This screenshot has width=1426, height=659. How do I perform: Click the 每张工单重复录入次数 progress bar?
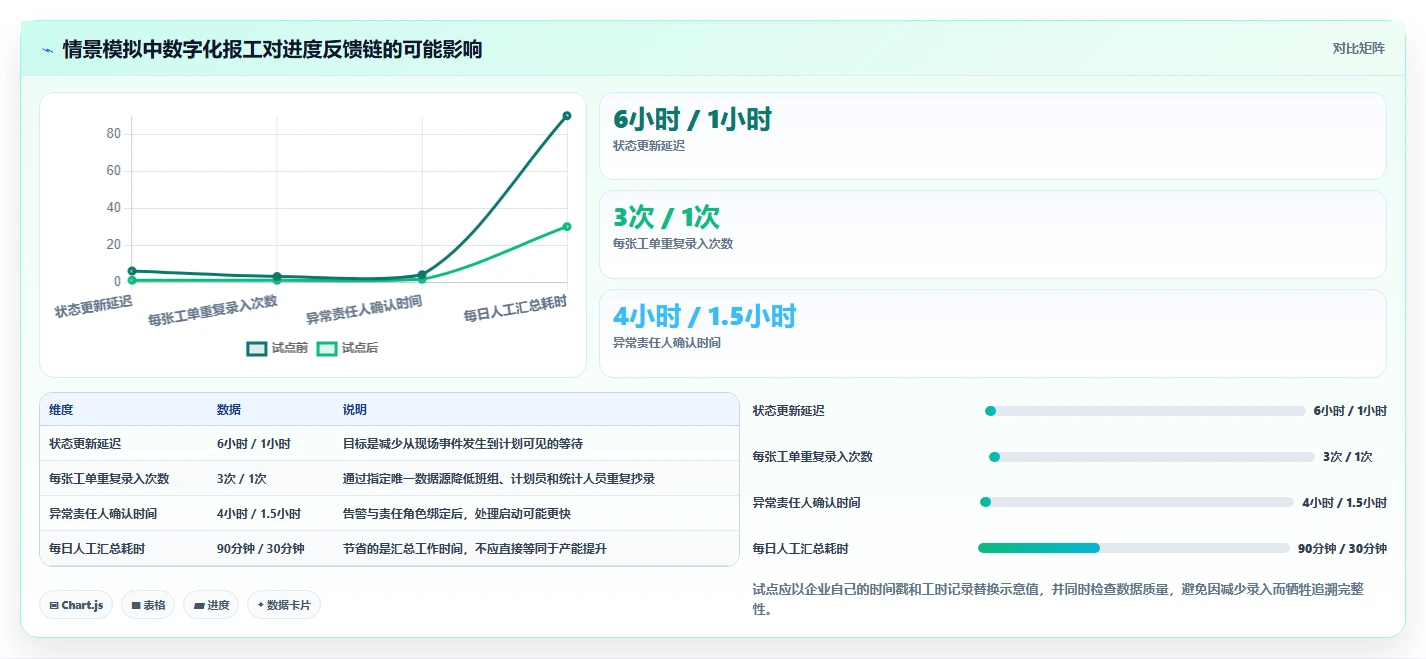[1152, 457]
